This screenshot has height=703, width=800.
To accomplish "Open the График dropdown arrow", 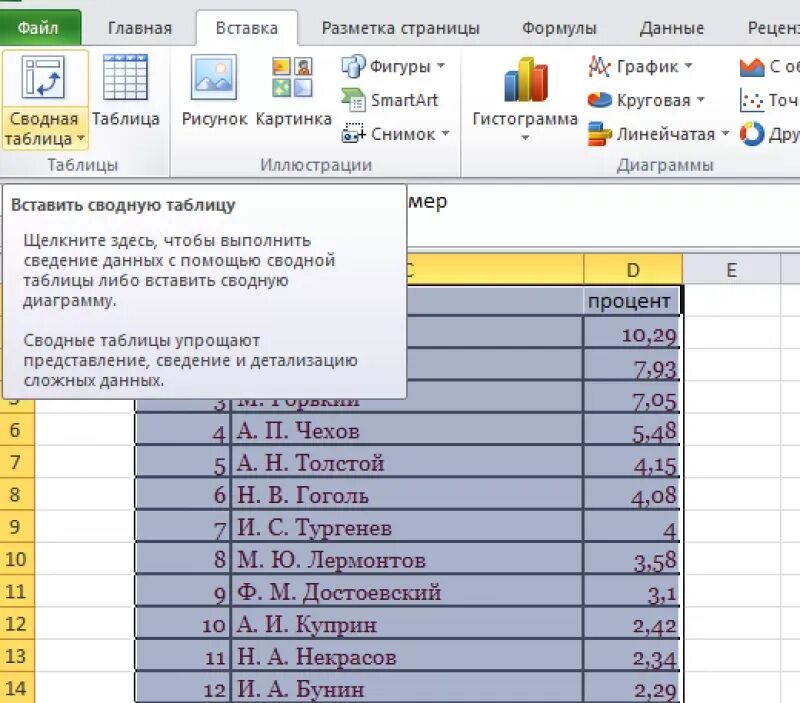I will (x=688, y=65).
